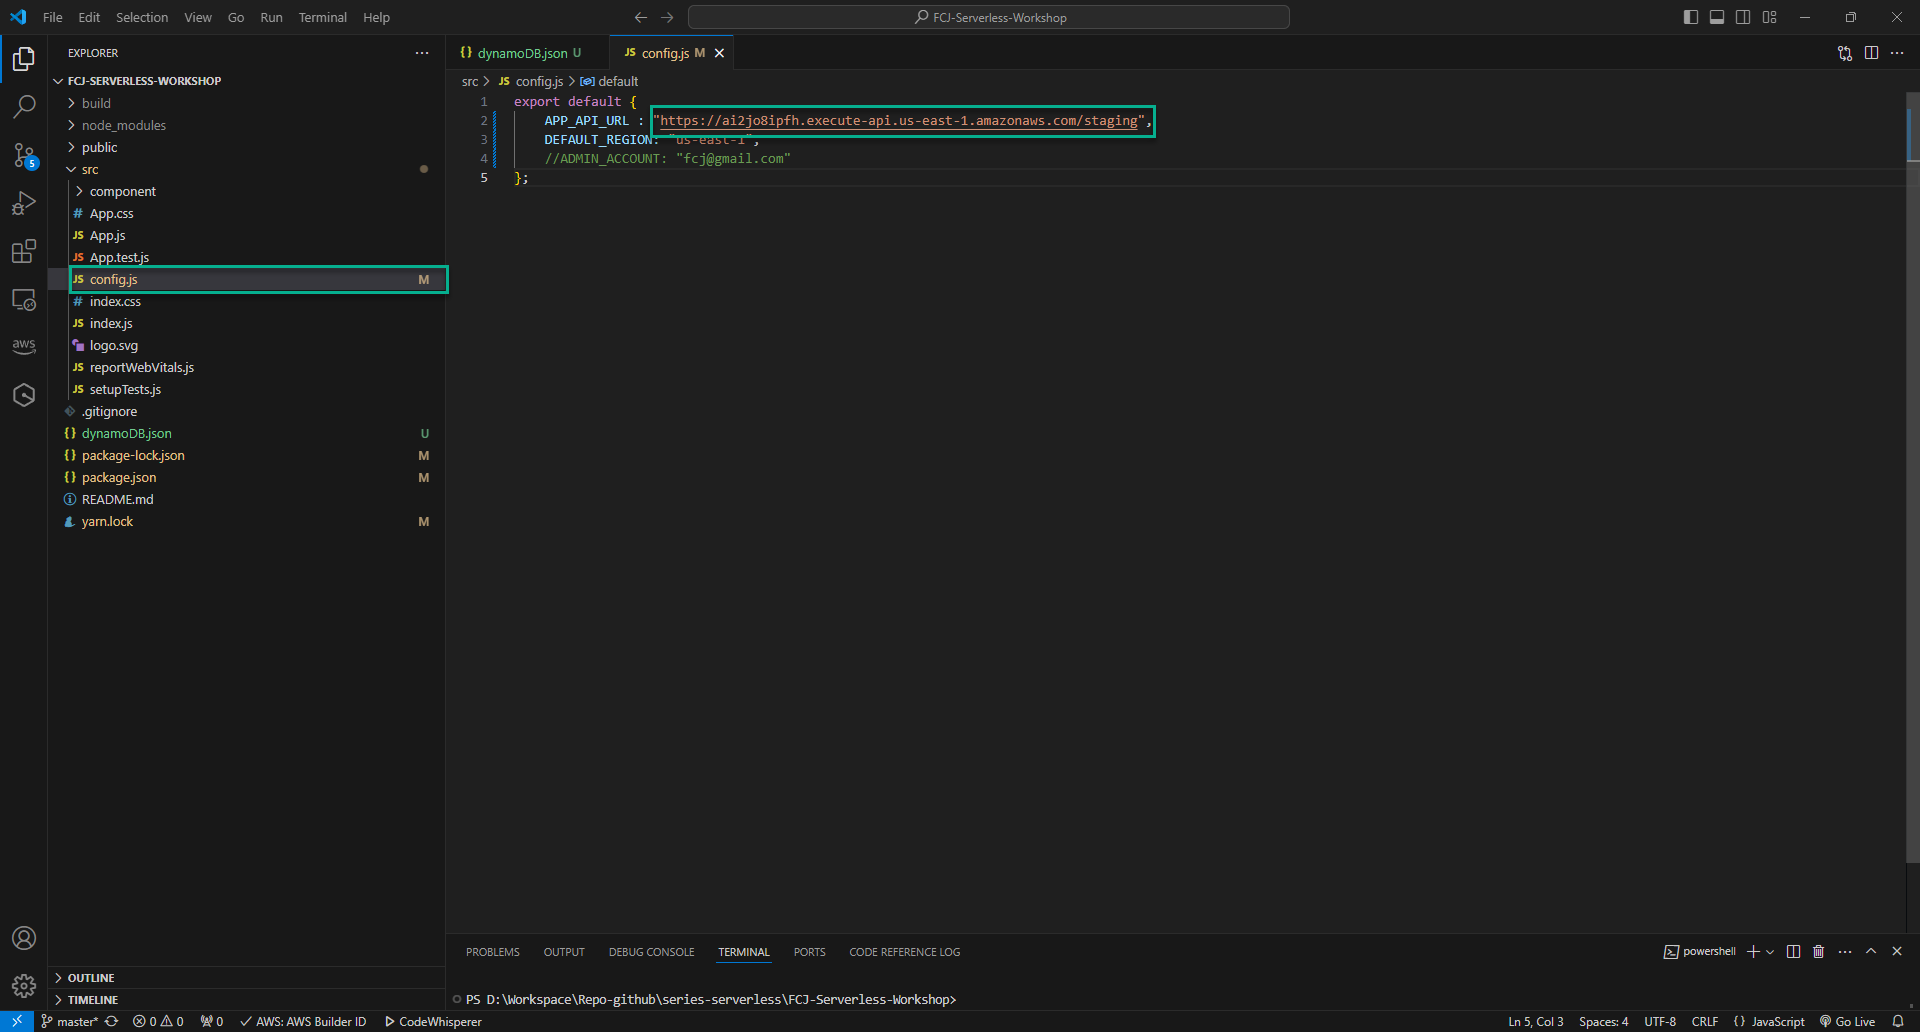Go back using the navigation arrow
The width and height of the screenshot is (1920, 1032).
[x=641, y=17]
